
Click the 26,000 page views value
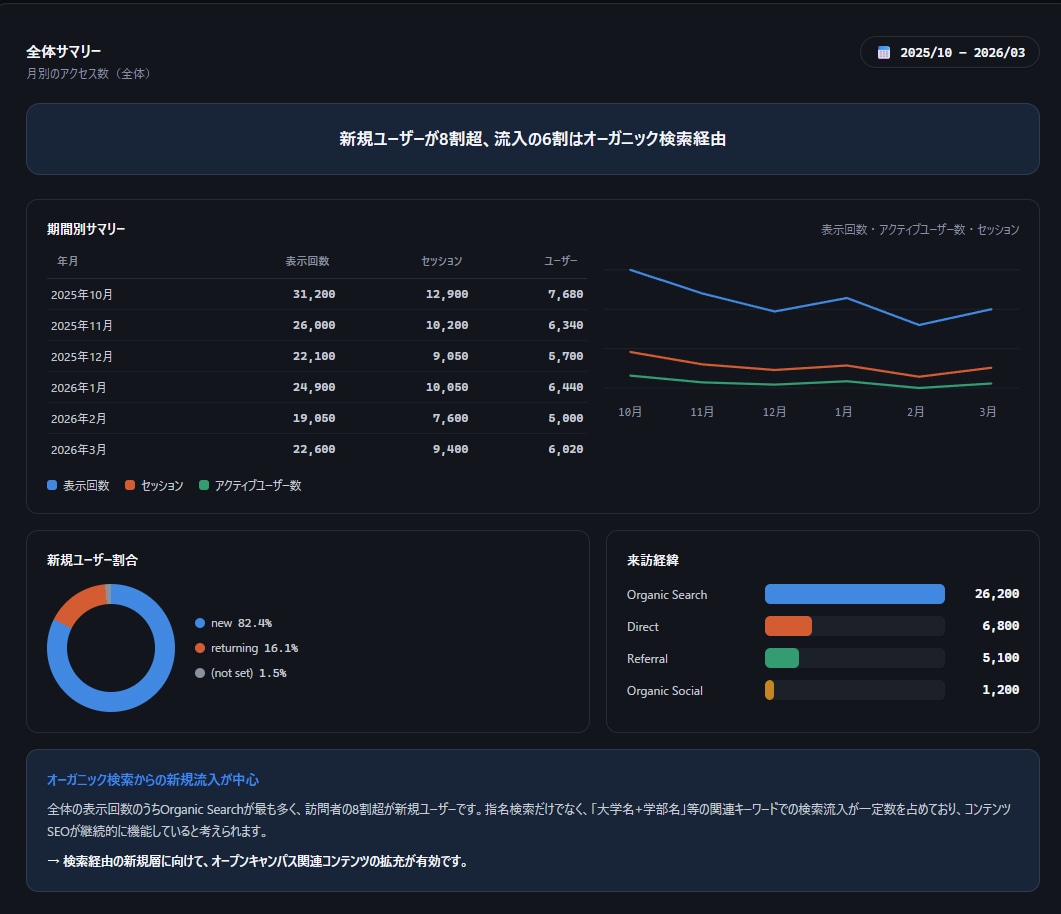click(x=314, y=325)
